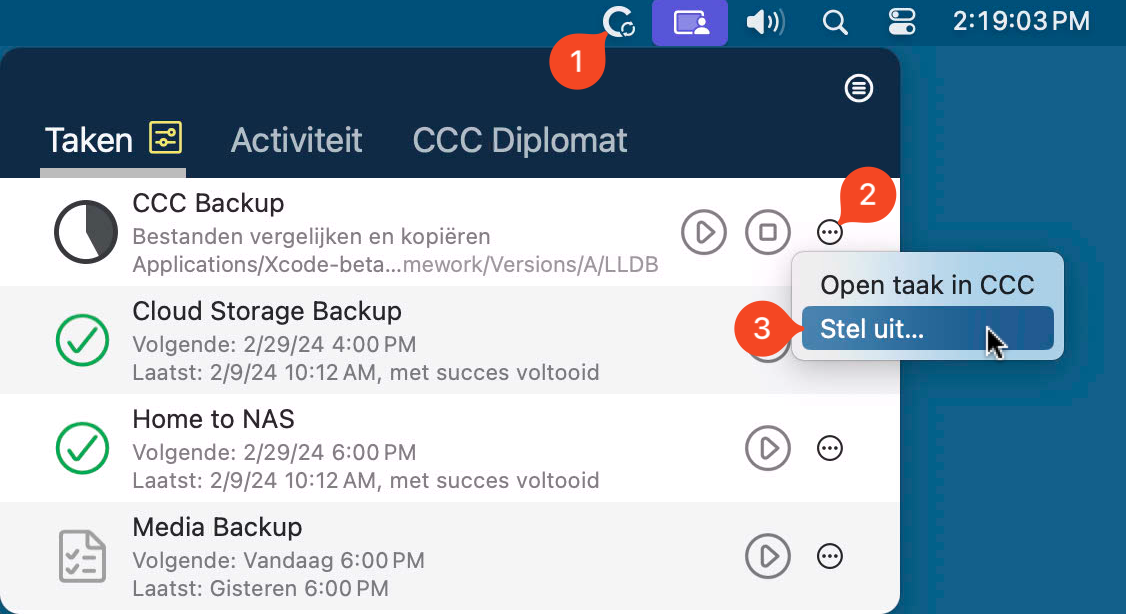Select Stel uit... in the context menu
Screen dimensions: 1126x614
point(927,328)
